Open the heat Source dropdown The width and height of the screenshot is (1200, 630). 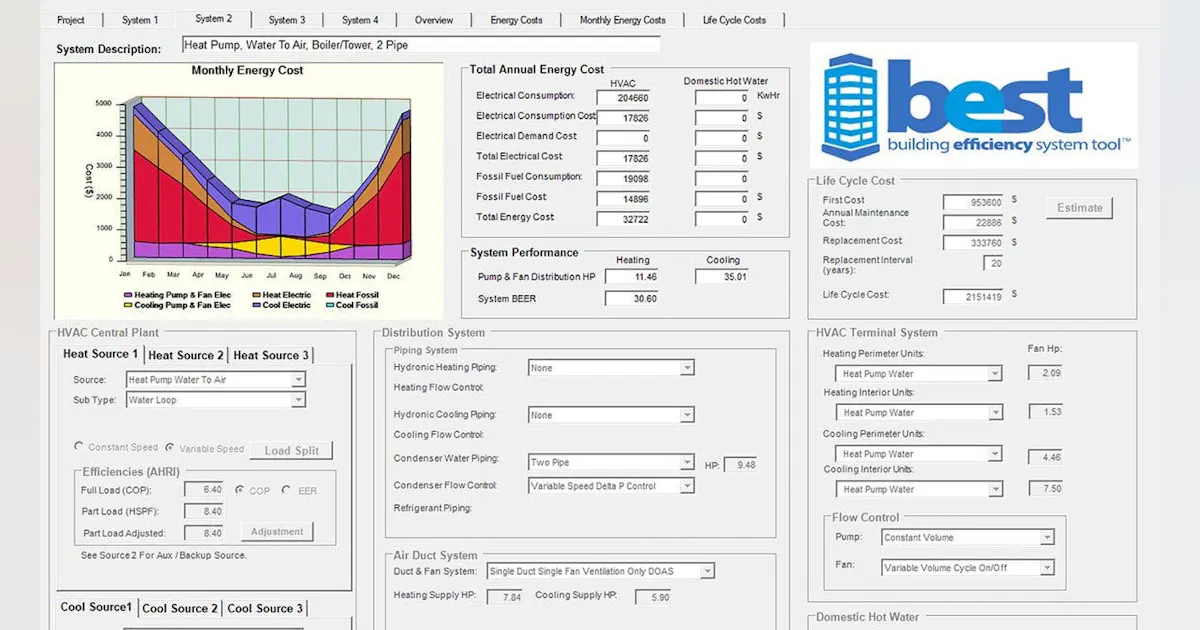point(298,380)
